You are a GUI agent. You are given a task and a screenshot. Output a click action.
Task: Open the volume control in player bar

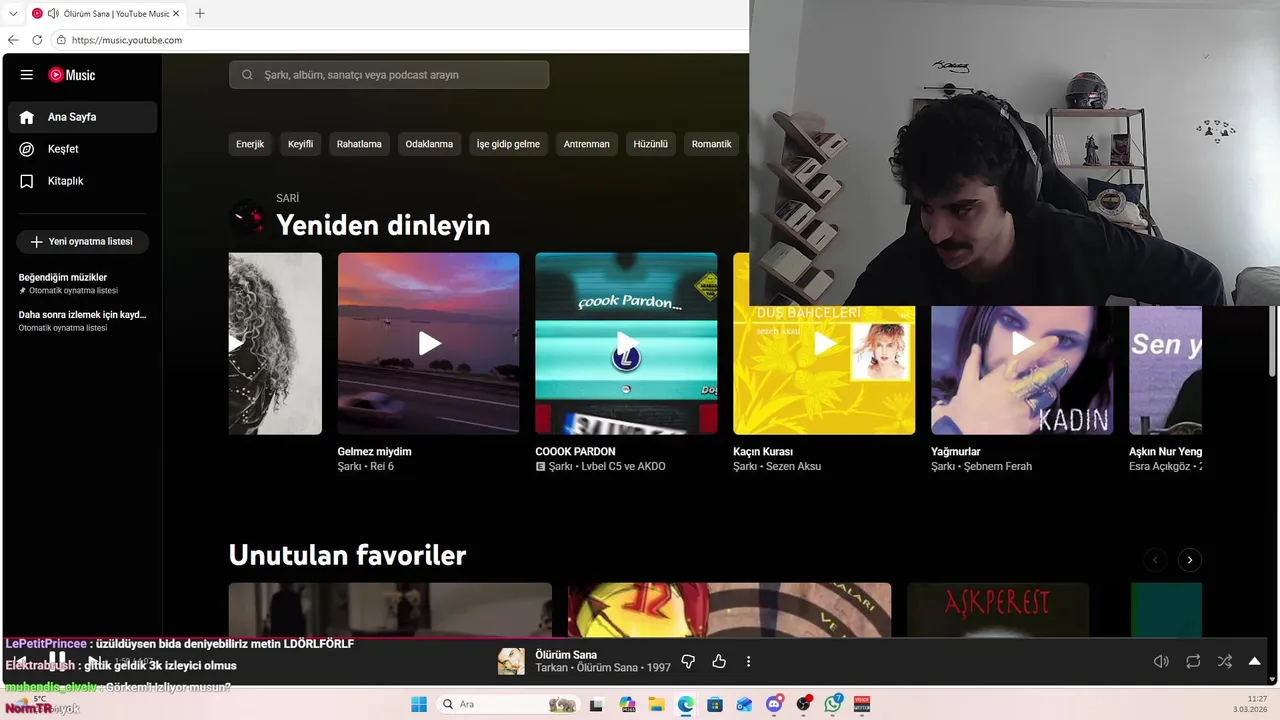[x=1161, y=662]
